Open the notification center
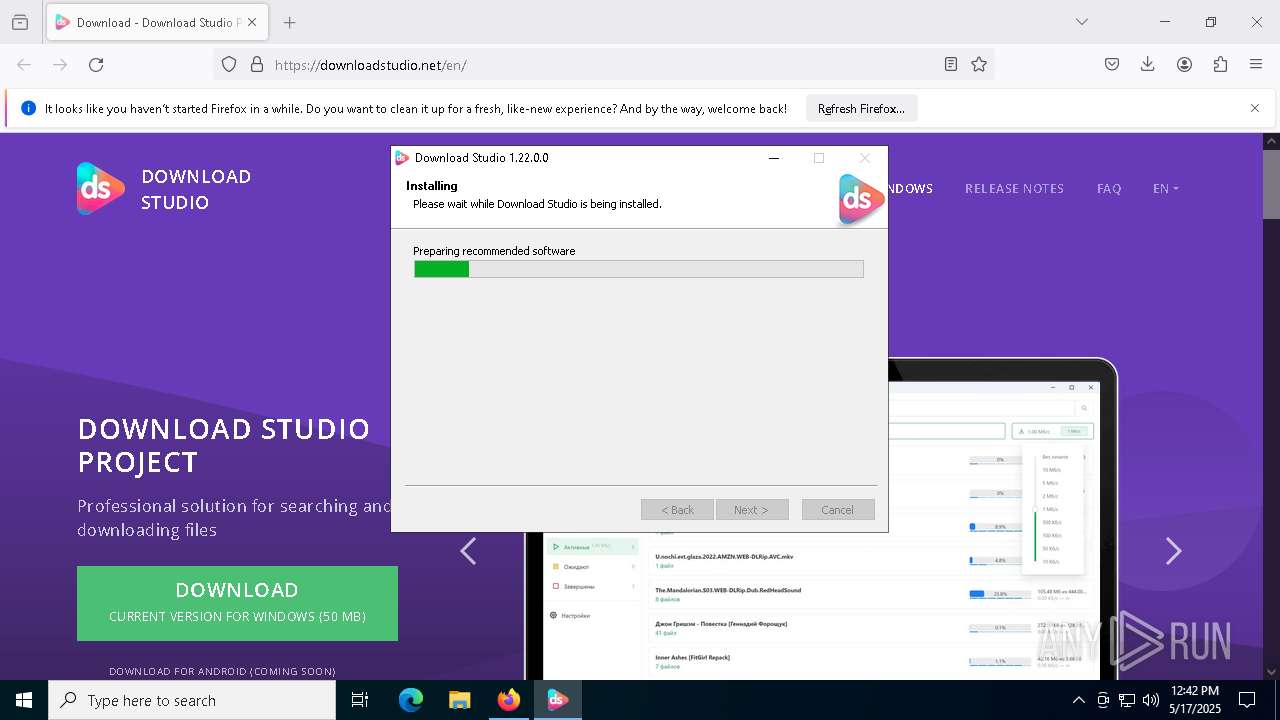This screenshot has height=720, width=1280. (1248, 700)
